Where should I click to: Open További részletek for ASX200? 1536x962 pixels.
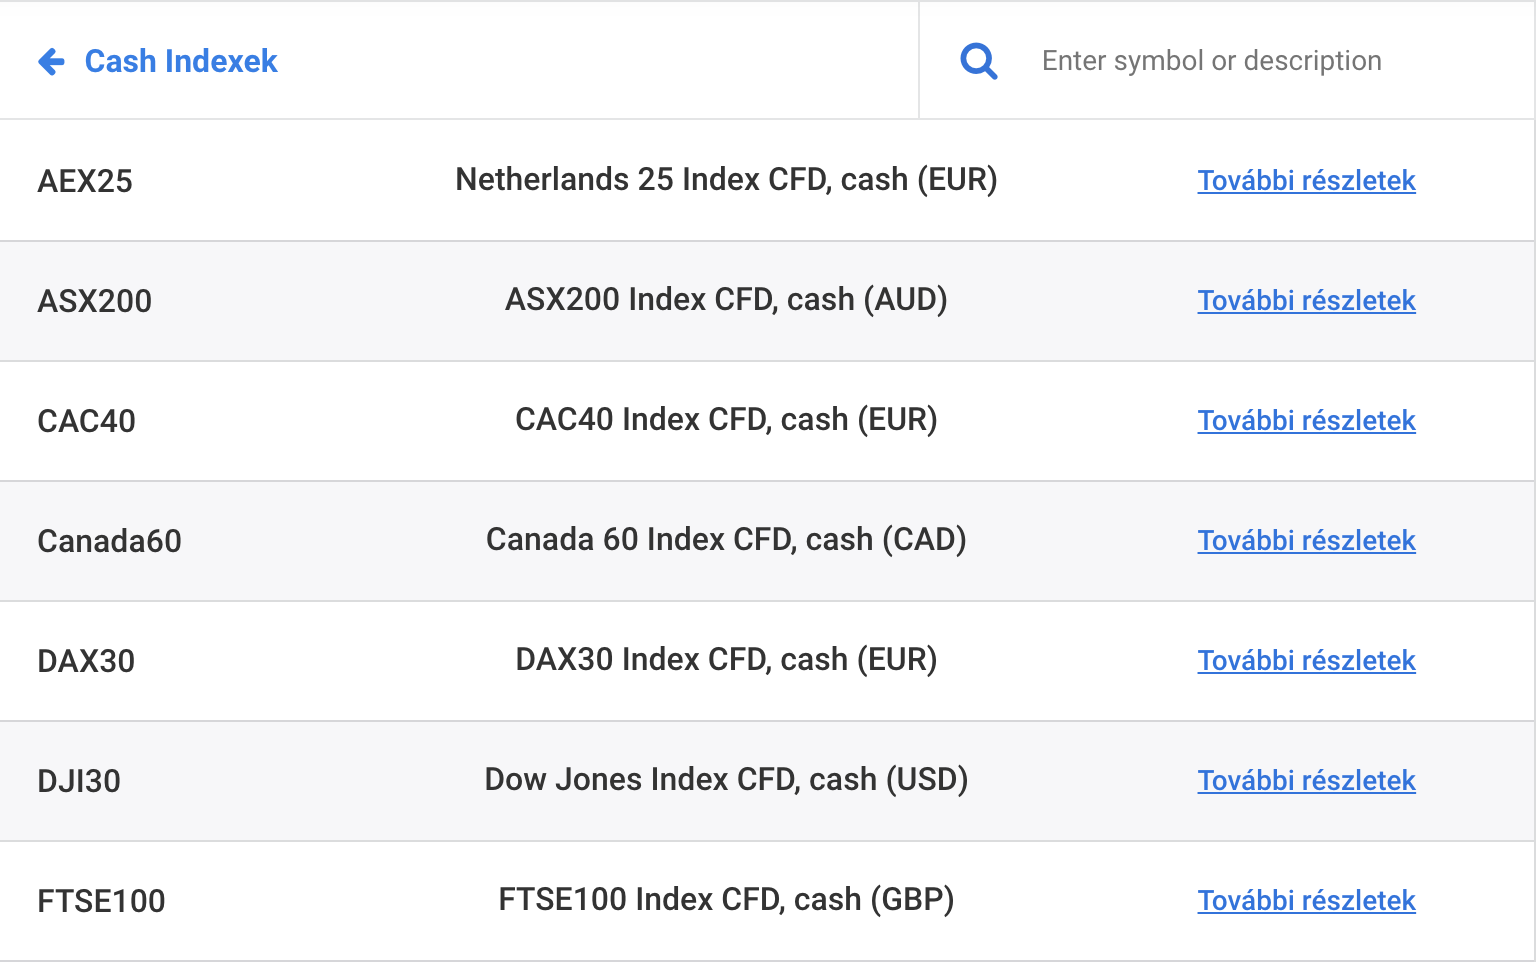1306,301
